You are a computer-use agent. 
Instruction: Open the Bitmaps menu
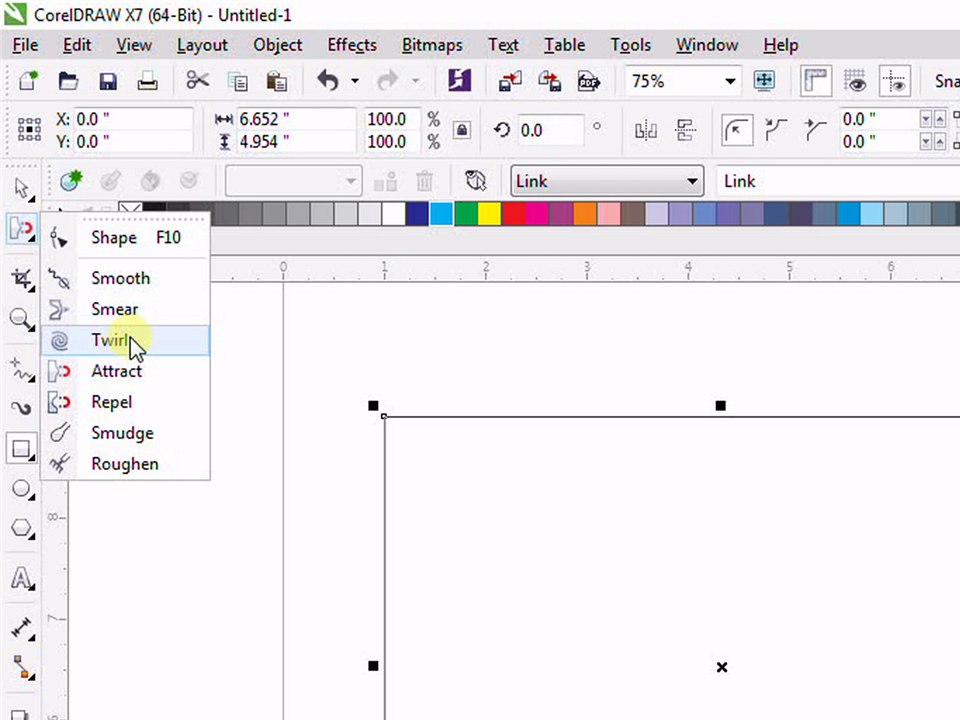[432, 45]
